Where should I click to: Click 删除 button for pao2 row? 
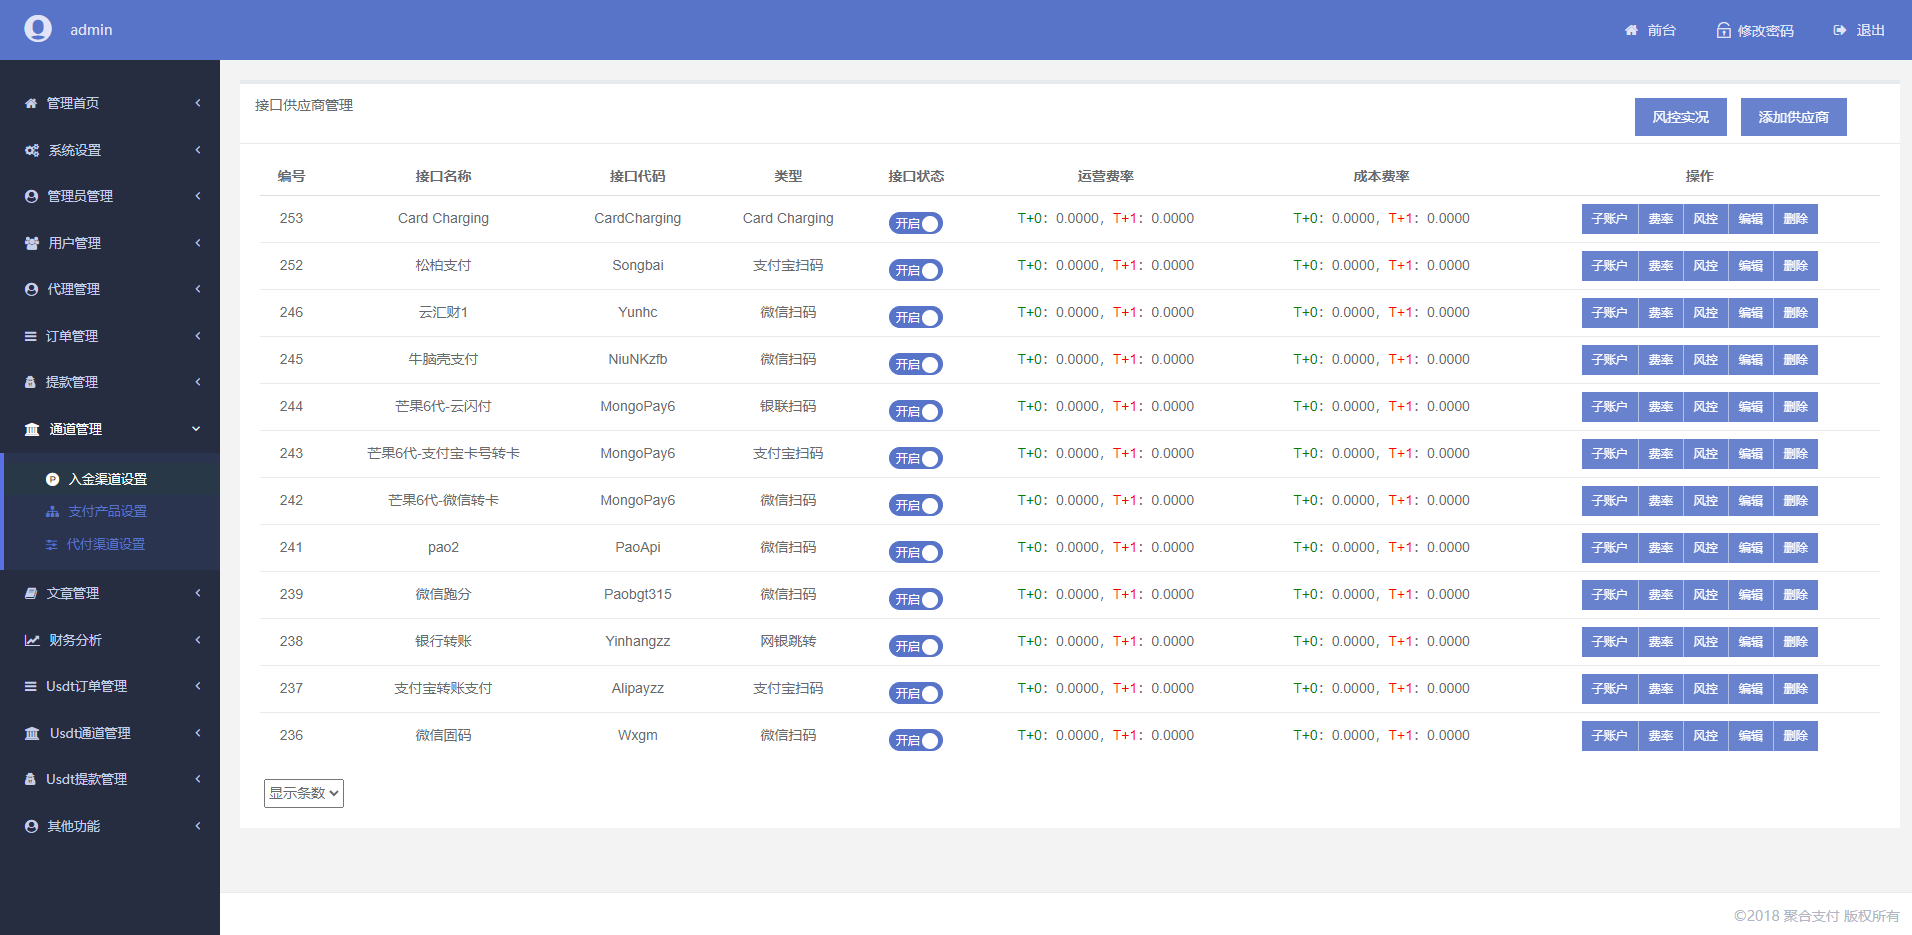click(x=1796, y=548)
